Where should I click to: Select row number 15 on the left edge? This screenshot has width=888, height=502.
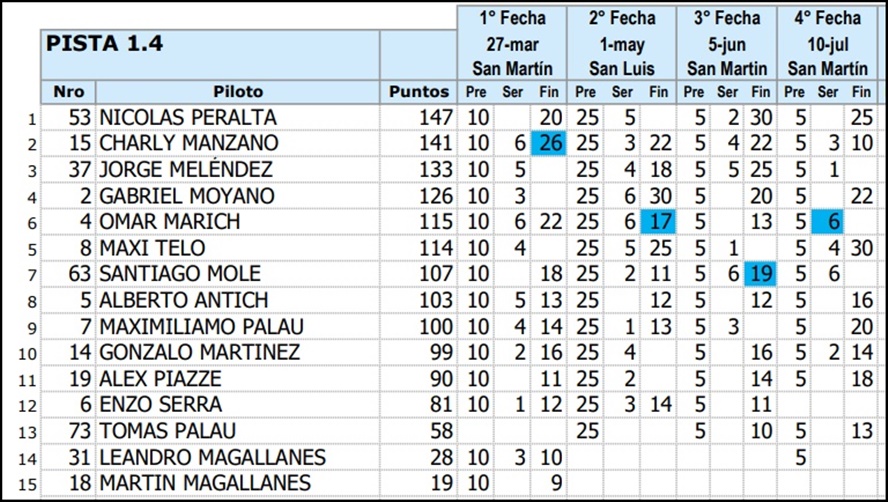(33, 484)
